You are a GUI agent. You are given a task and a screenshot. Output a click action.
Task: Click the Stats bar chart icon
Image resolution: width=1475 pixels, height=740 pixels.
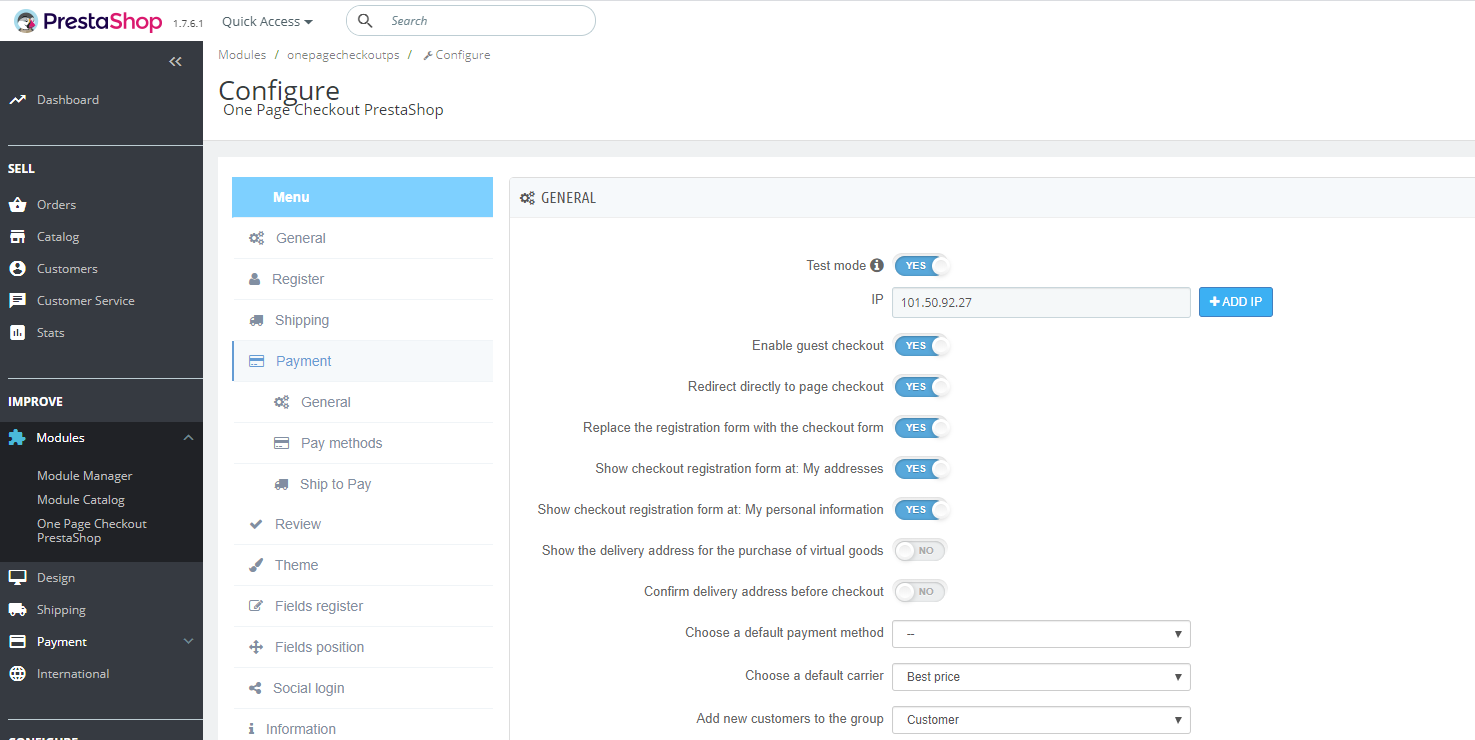17,333
